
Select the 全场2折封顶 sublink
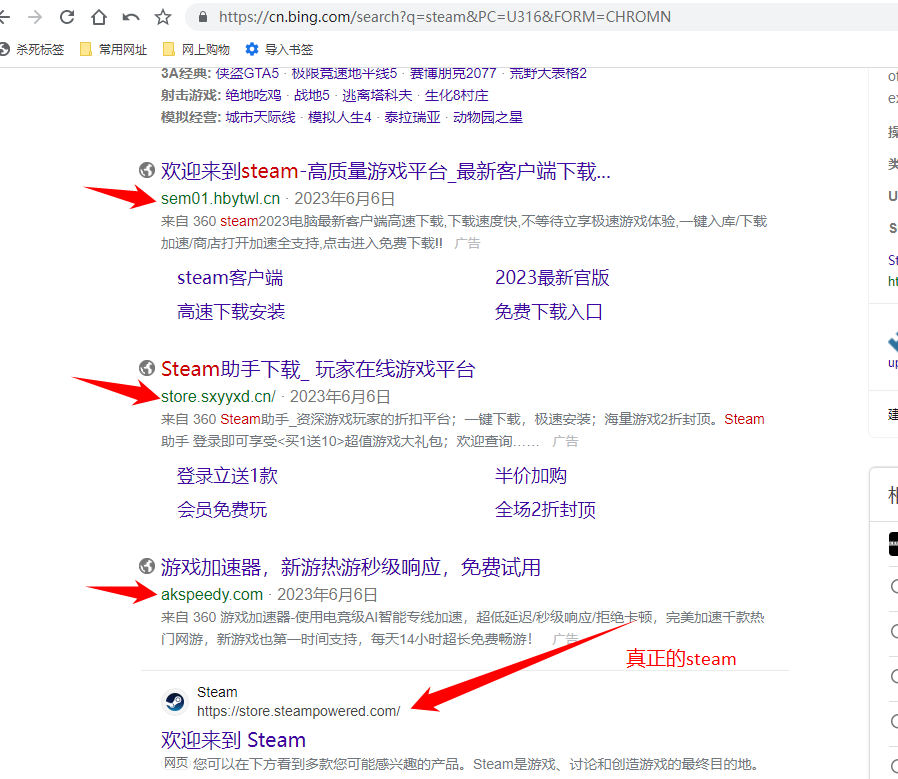(545, 510)
